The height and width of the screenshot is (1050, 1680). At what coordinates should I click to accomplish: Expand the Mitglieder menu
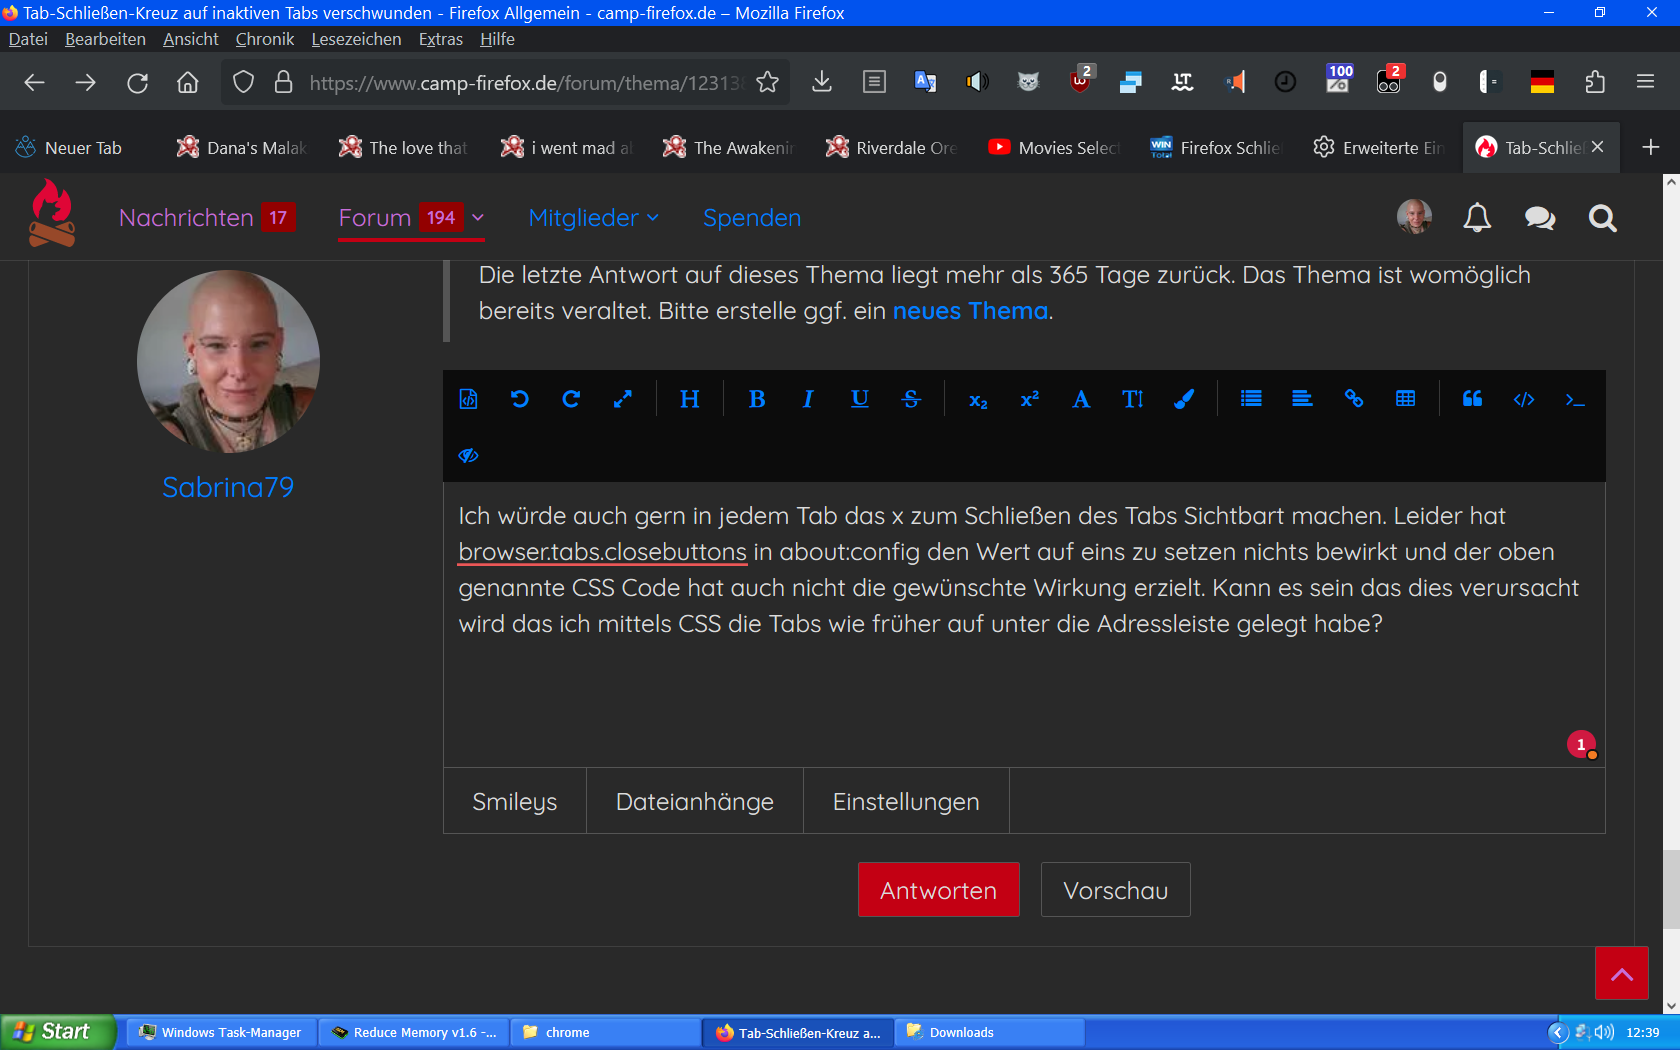pos(593,218)
